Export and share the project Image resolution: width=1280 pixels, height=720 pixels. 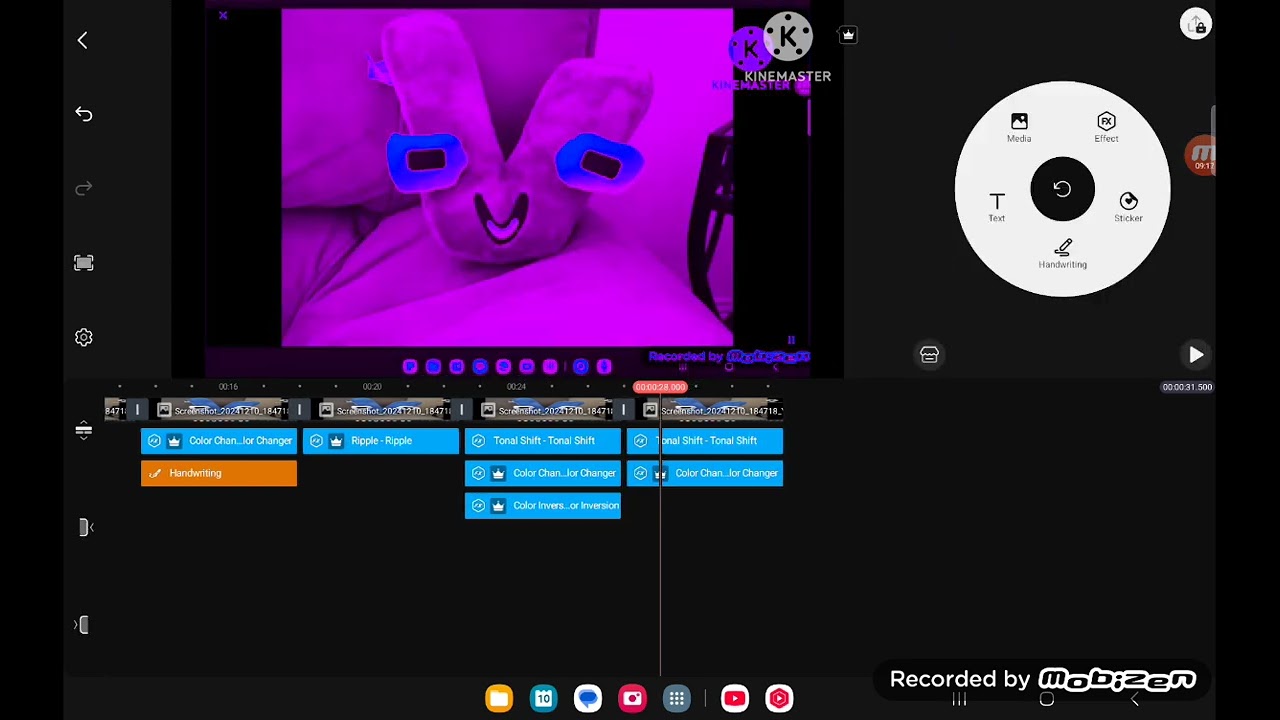pyautogui.click(x=1195, y=25)
